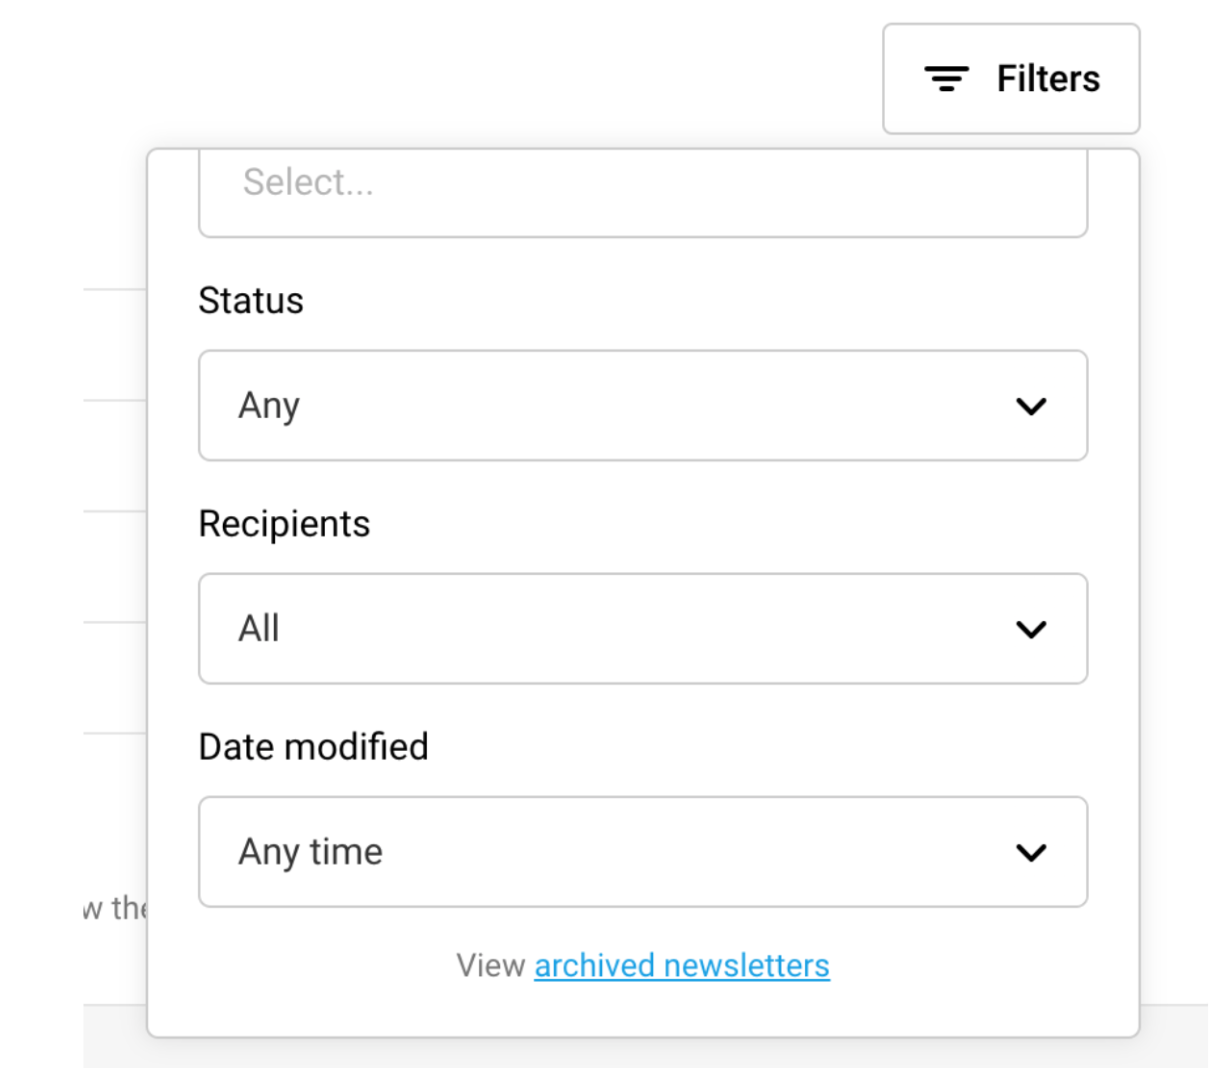Click the Filters button
This screenshot has height=1068, width=1222.
[1011, 79]
